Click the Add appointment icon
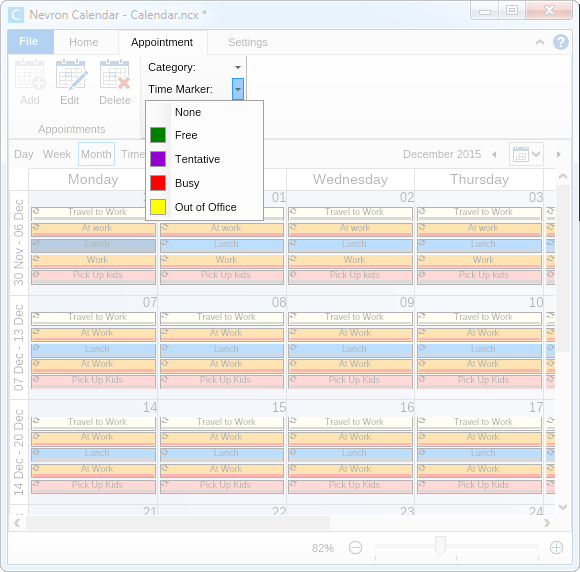Viewport: 580px width, 572px height. point(30,75)
